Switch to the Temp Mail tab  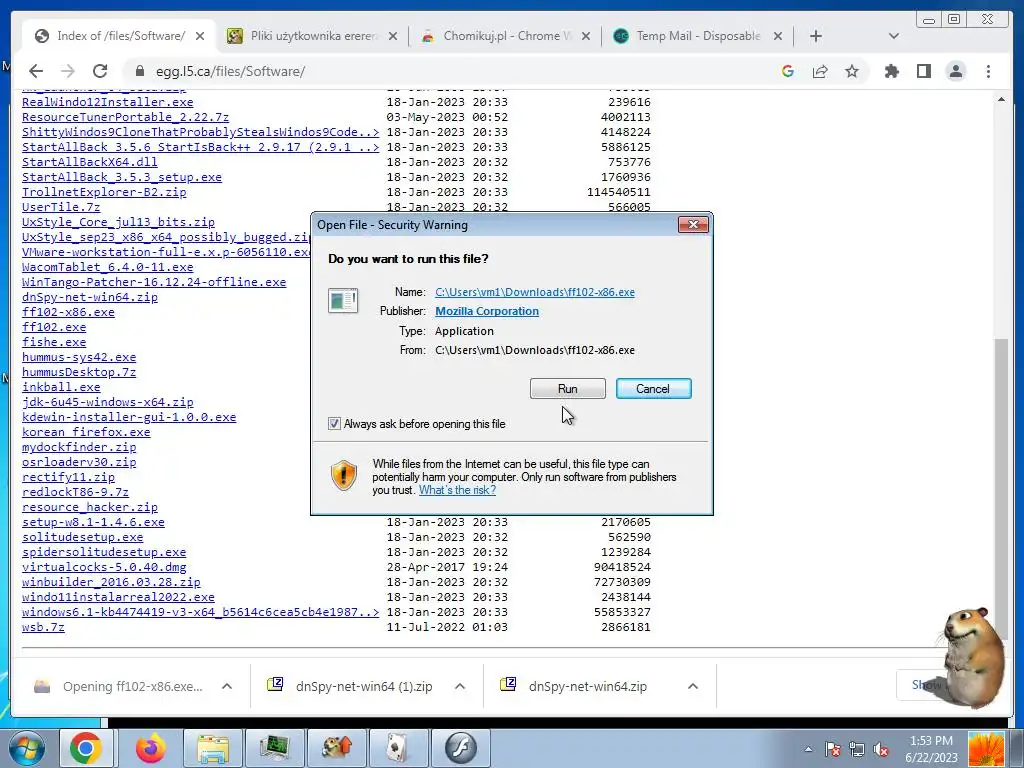click(697, 36)
